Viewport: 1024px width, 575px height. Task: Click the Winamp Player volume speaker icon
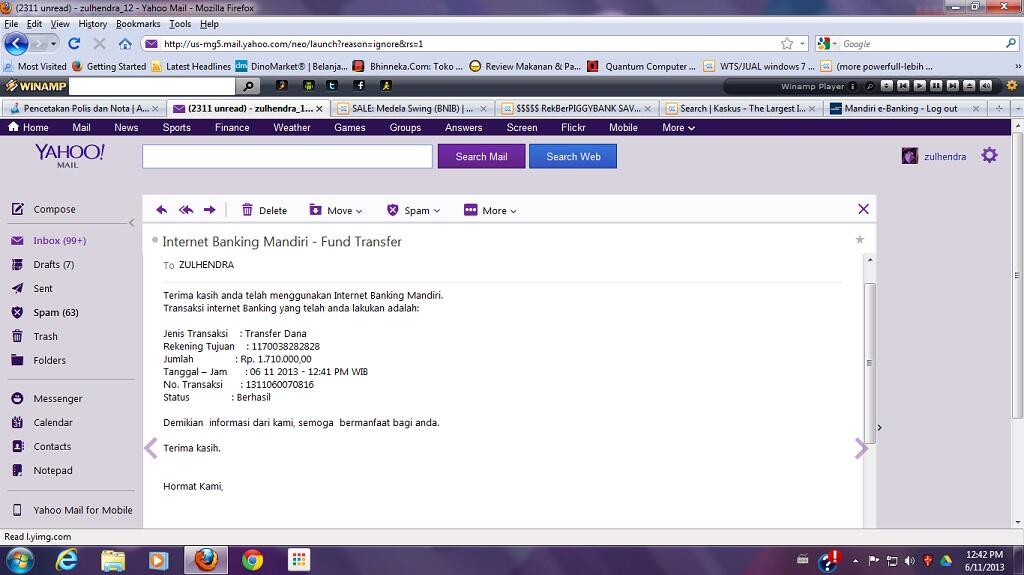(986, 86)
